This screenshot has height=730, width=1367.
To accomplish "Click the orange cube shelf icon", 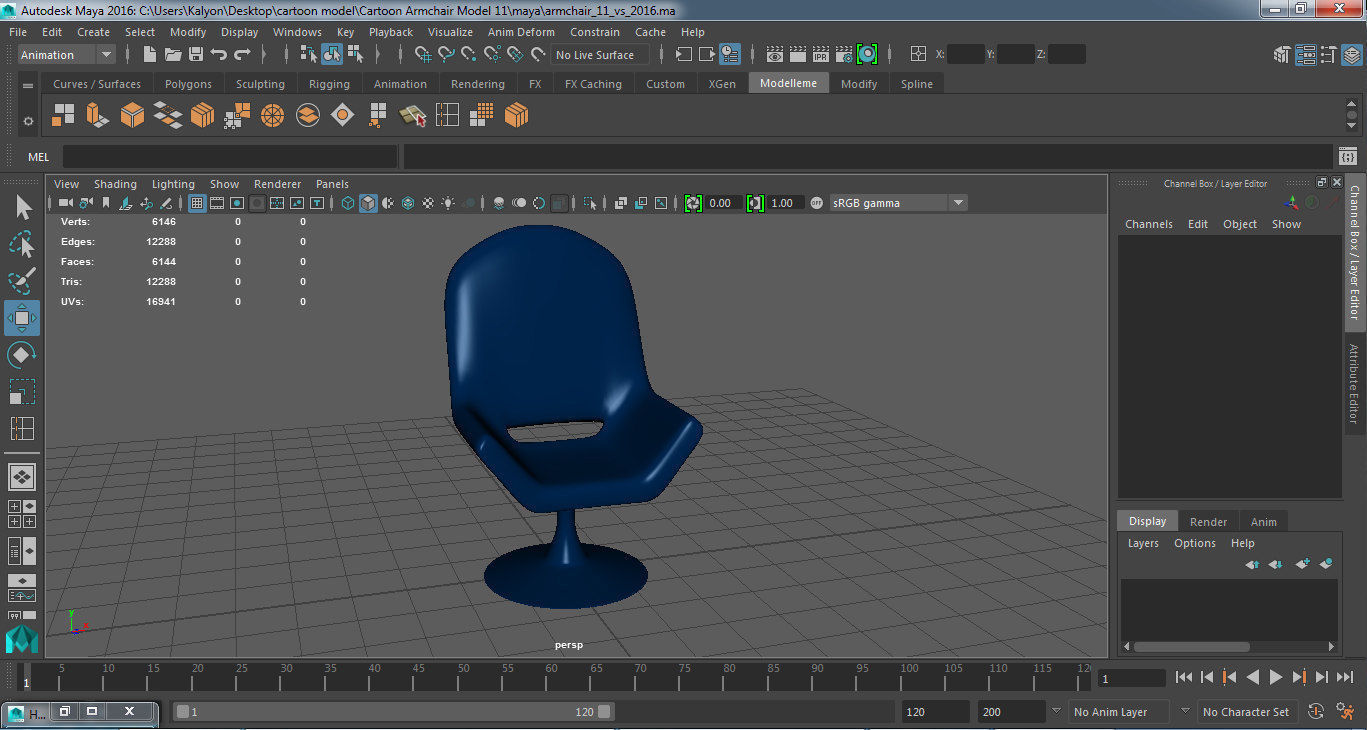I will (x=132, y=116).
